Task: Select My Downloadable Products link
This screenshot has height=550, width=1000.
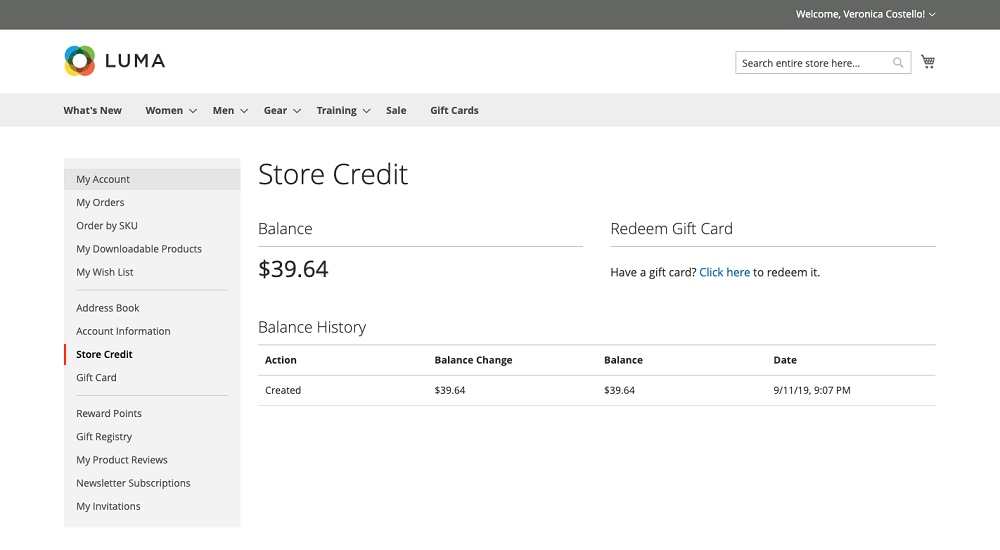Action: click(x=139, y=249)
